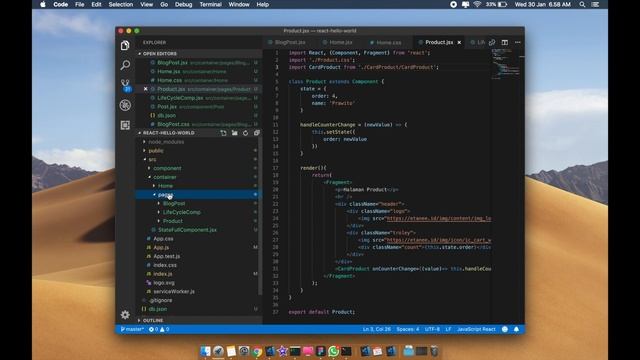Click UTF-8 encoding in status bar

click(x=432, y=329)
